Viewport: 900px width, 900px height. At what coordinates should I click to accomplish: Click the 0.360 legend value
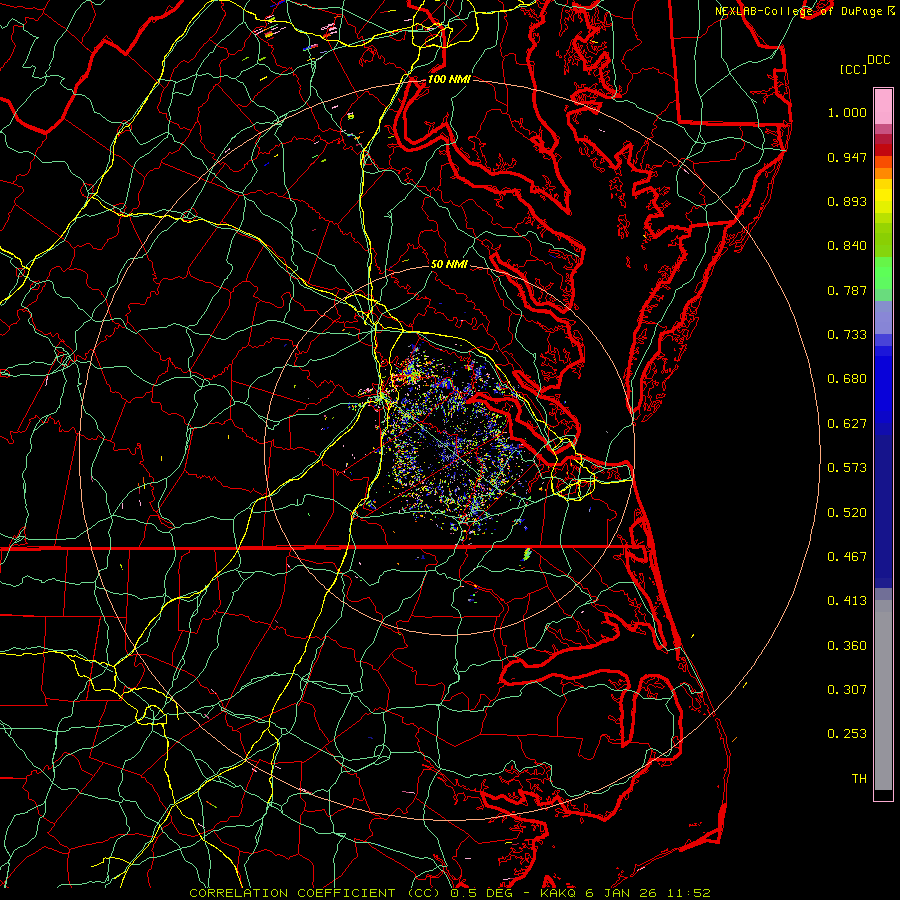[847, 646]
